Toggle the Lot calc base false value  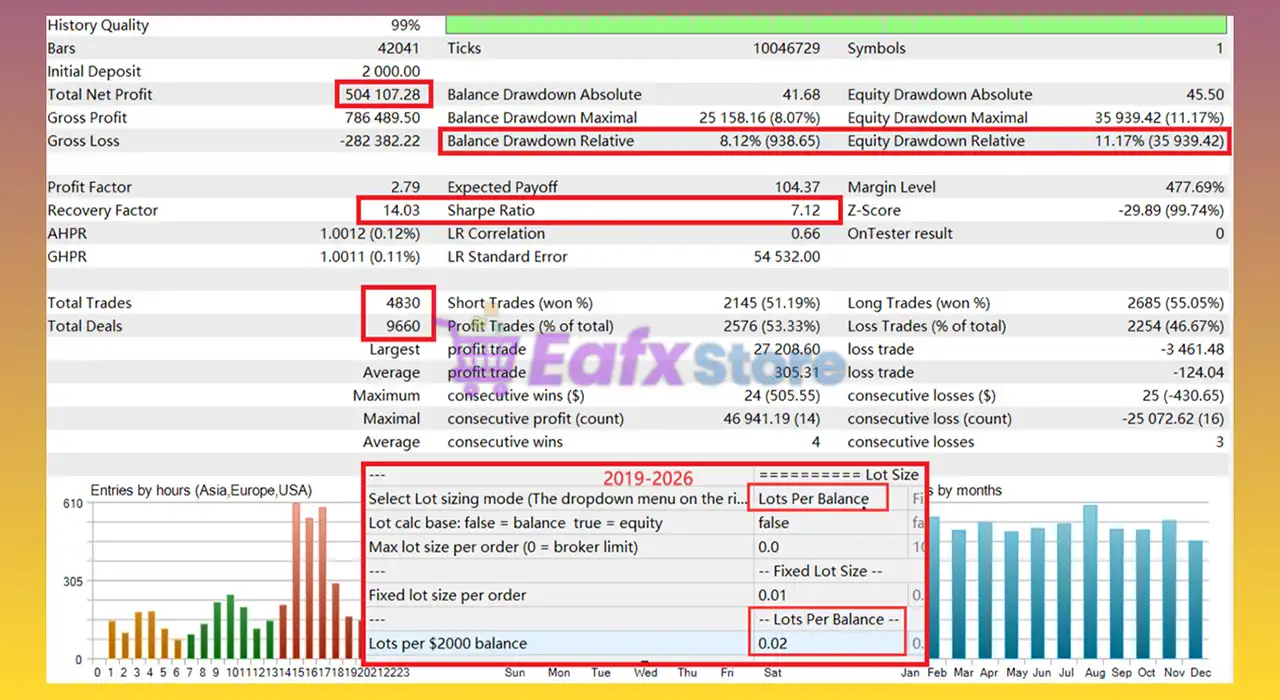point(773,523)
